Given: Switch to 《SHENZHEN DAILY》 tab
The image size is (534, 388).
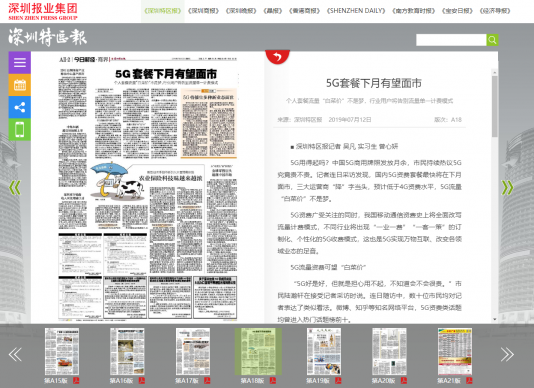Looking at the screenshot, I should pyautogui.click(x=356, y=11).
